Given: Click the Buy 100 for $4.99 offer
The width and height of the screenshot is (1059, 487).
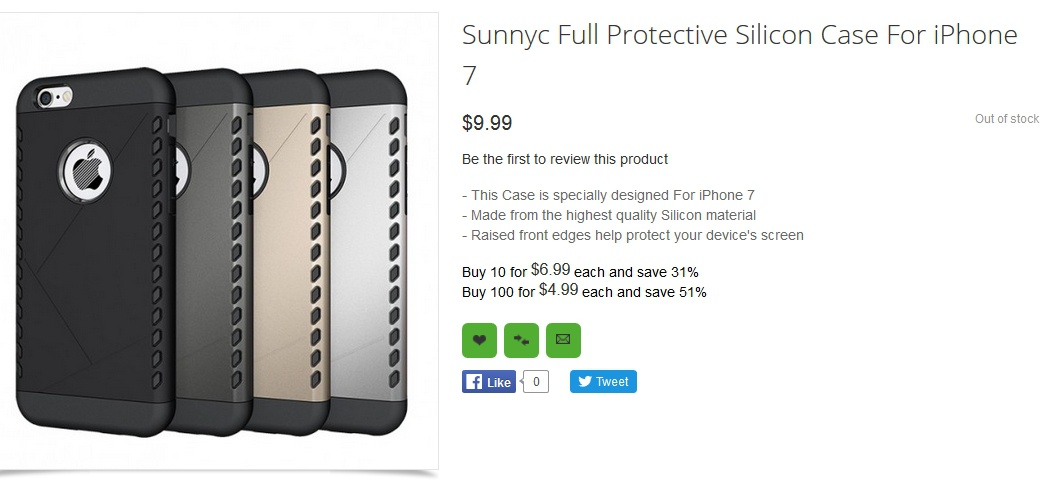Looking at the screenshot, I should coord(584,292).
